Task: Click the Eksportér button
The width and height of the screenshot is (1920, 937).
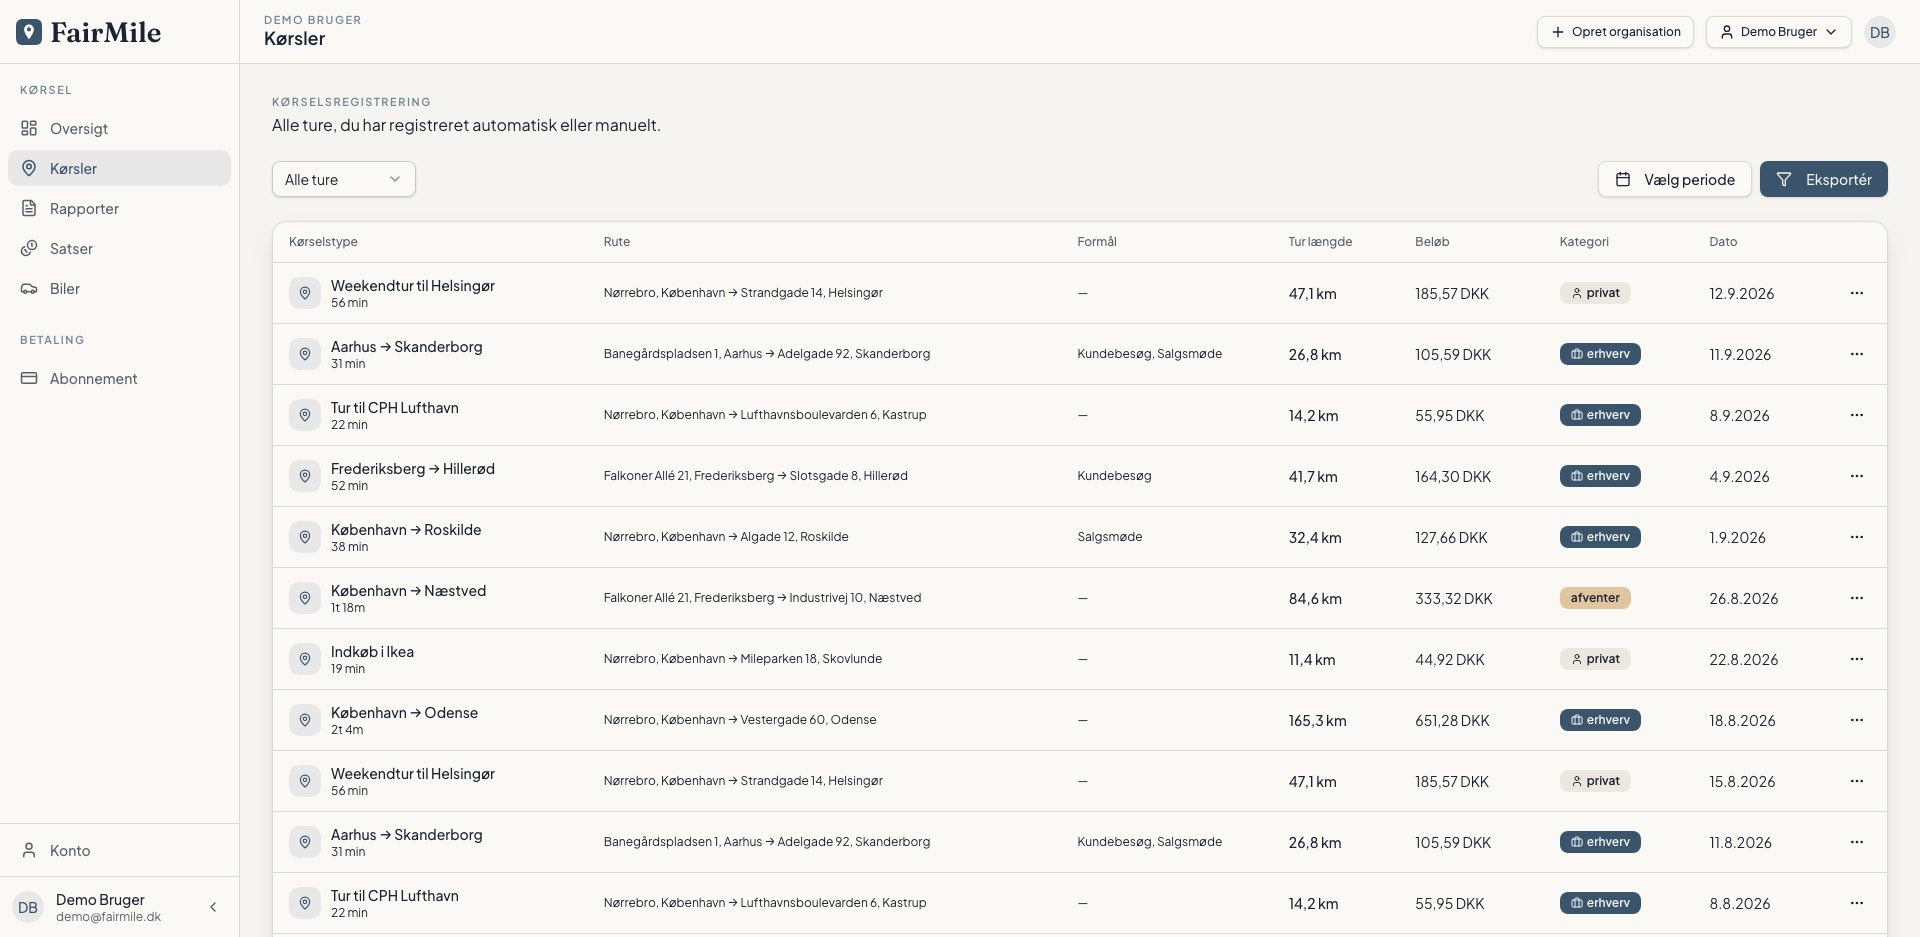Action: coord(1823,179)
